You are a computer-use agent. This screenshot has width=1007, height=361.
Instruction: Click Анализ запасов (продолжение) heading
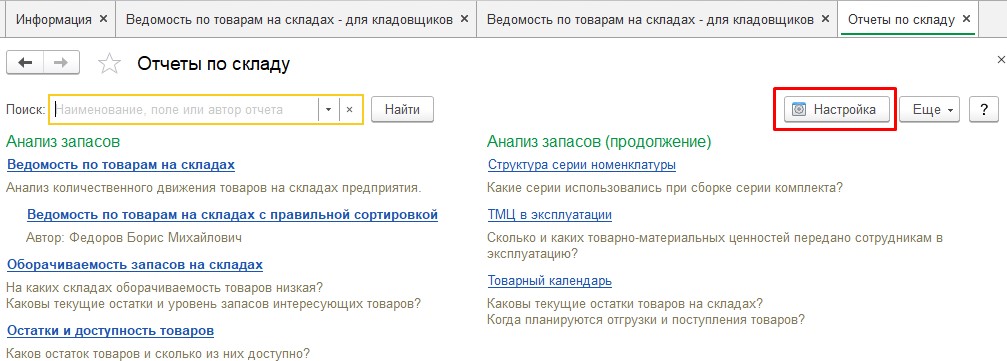[x=599, y=141]
